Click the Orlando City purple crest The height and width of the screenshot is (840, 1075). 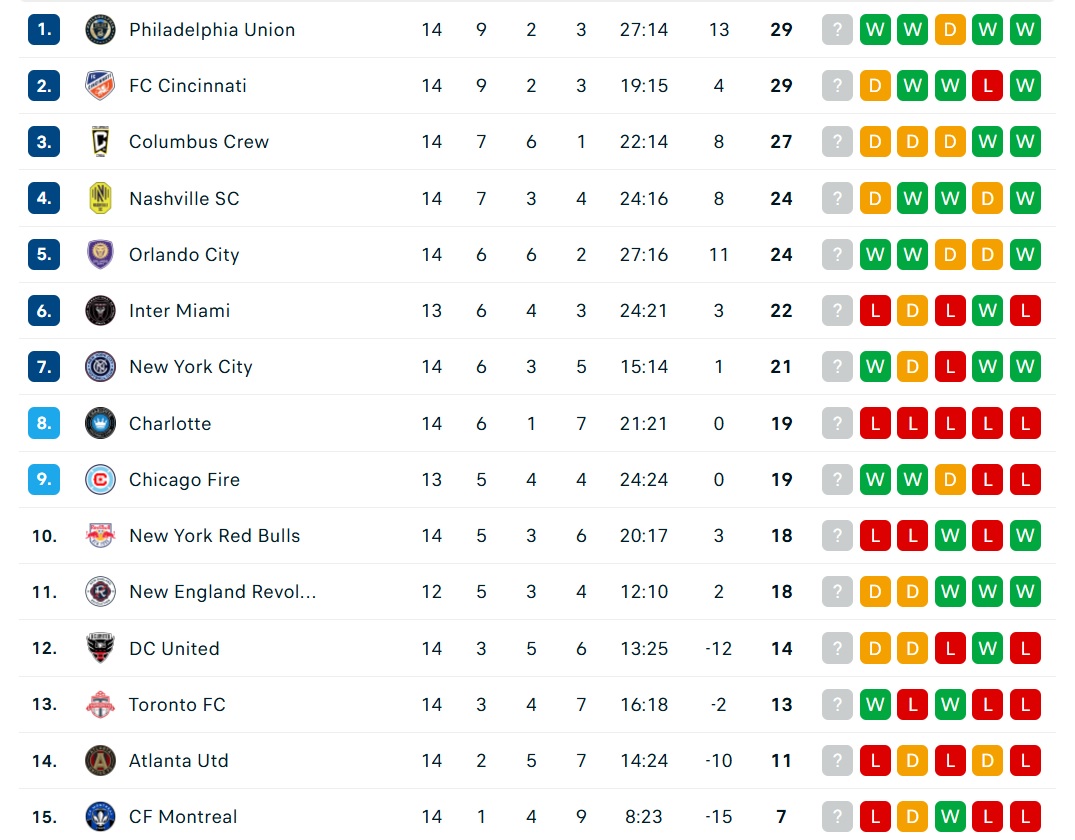(100, 254)
